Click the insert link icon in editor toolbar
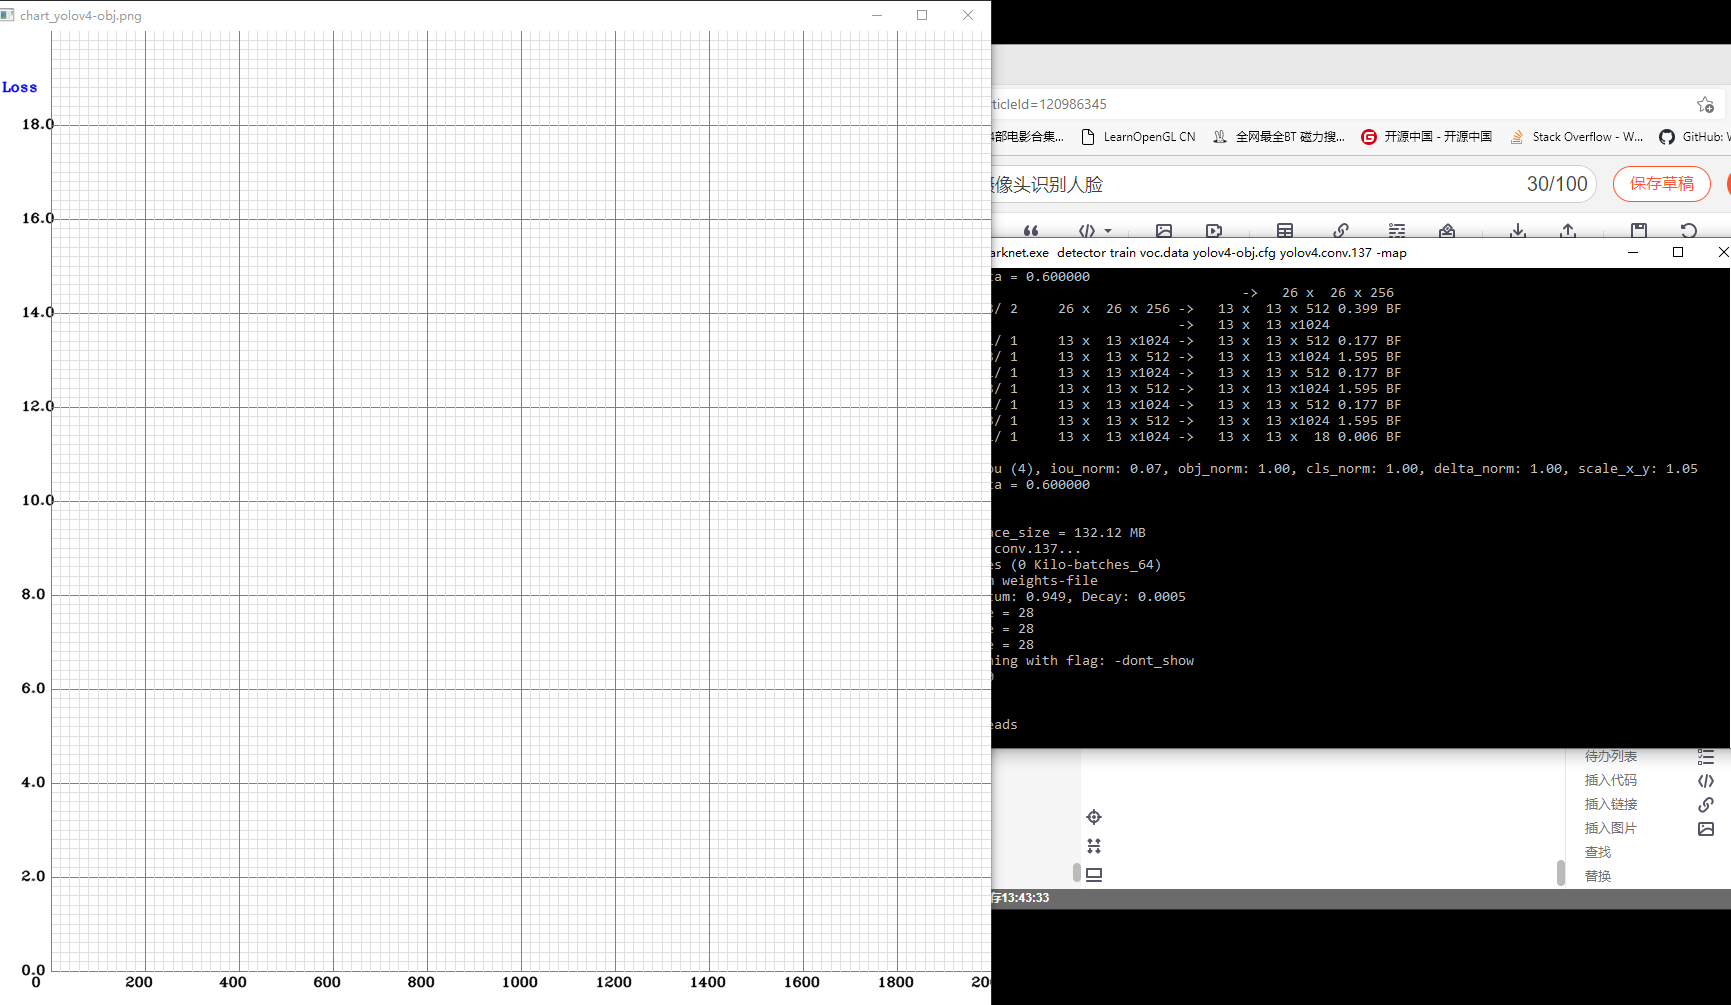Screen dimensions: 1731x1005 [1341, 231]
